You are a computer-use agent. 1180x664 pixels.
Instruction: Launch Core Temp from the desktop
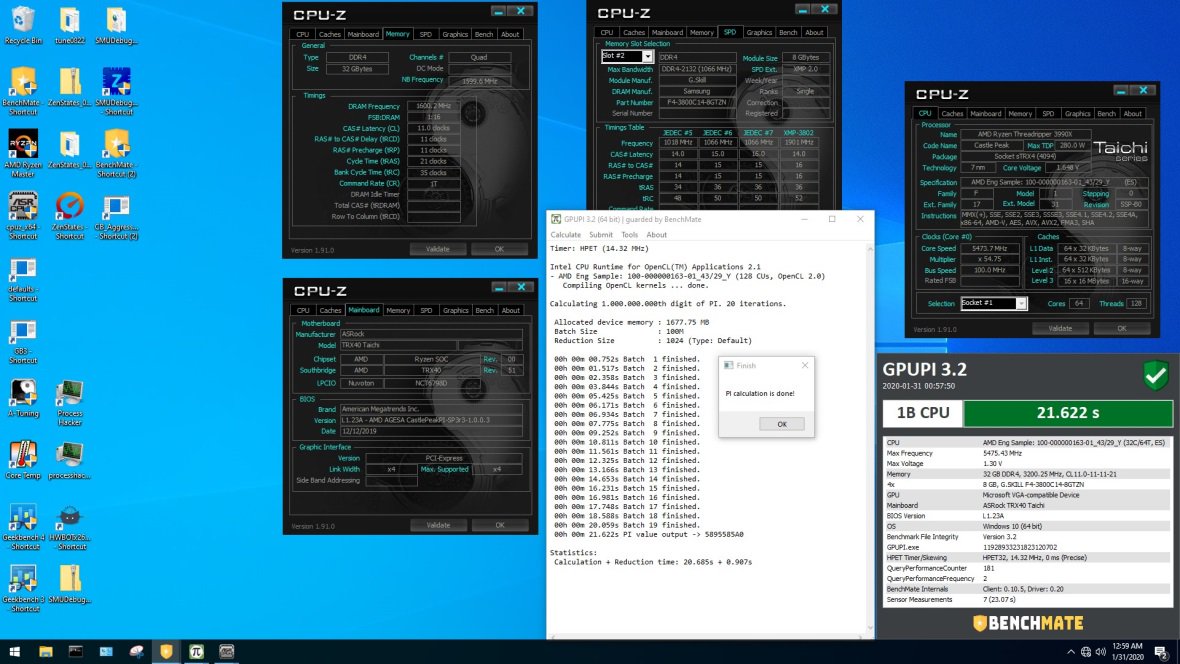pyautogui.click(x=23, y=458)
